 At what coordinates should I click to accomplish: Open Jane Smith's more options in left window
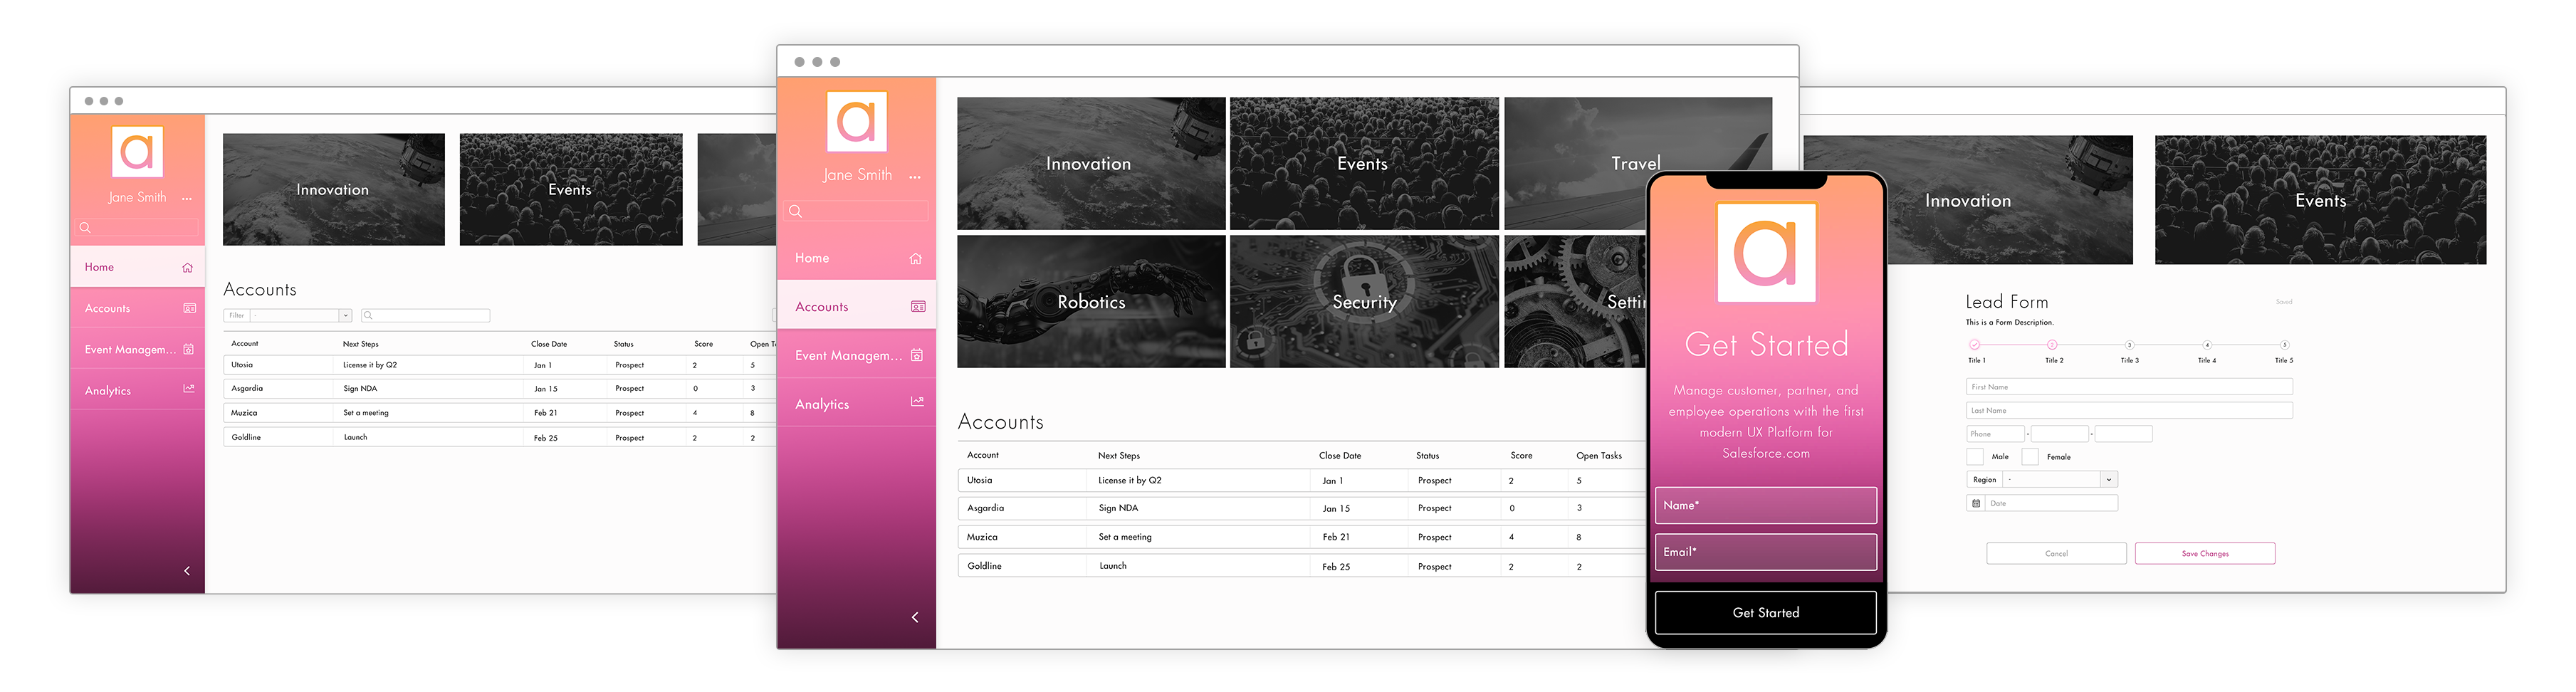click(187, 198)
